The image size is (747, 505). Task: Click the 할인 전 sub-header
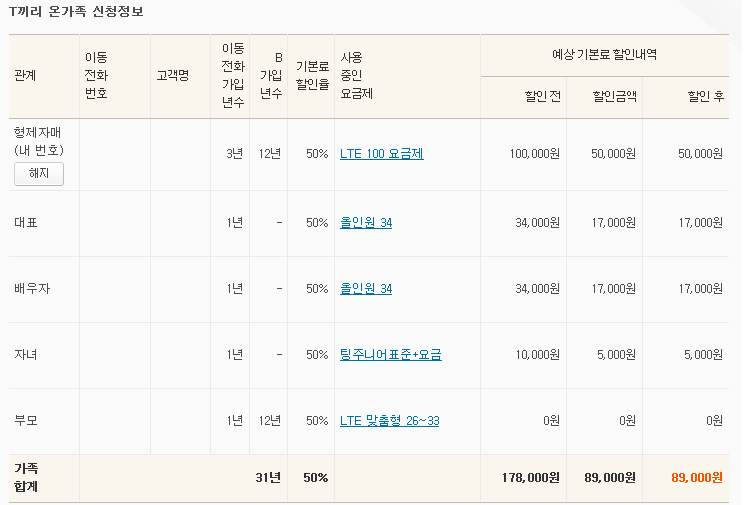click(x=543, y=97)
